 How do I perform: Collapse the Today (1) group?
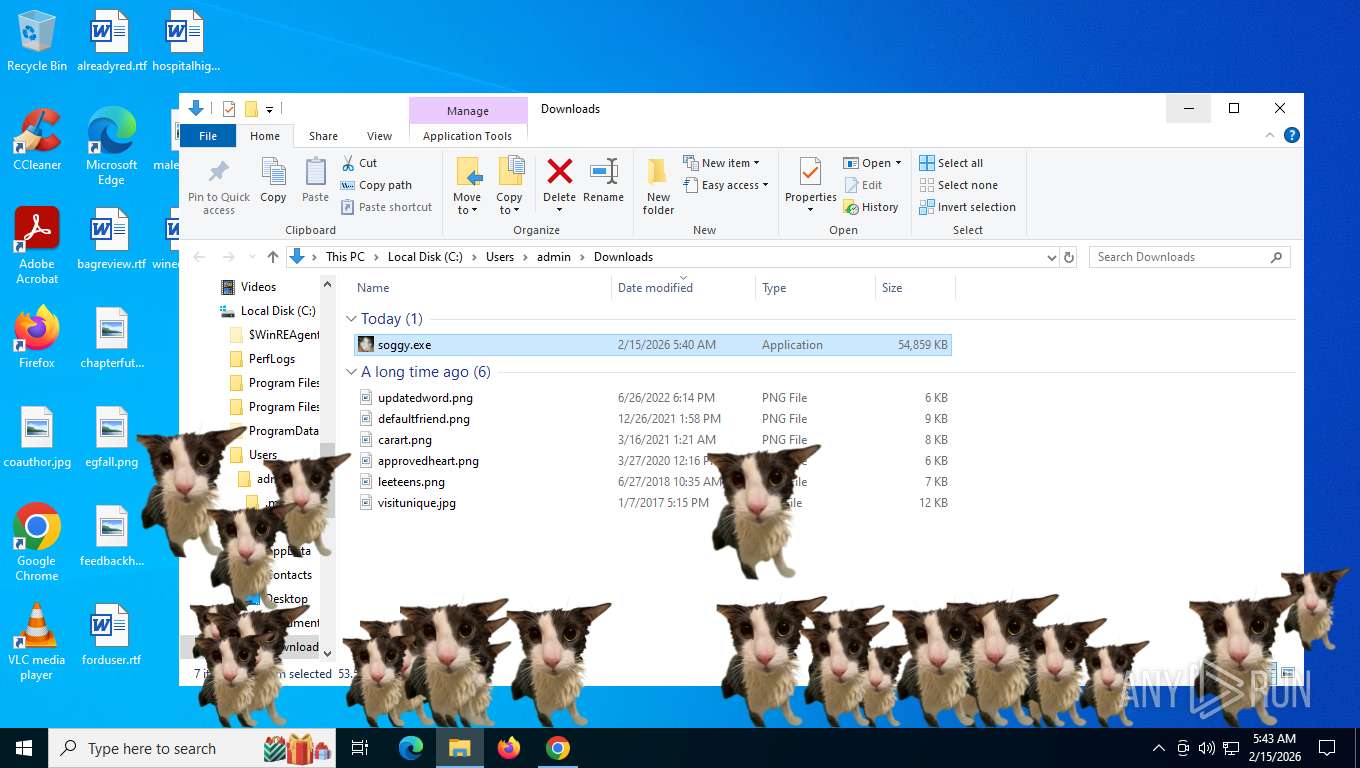point(351,319)
